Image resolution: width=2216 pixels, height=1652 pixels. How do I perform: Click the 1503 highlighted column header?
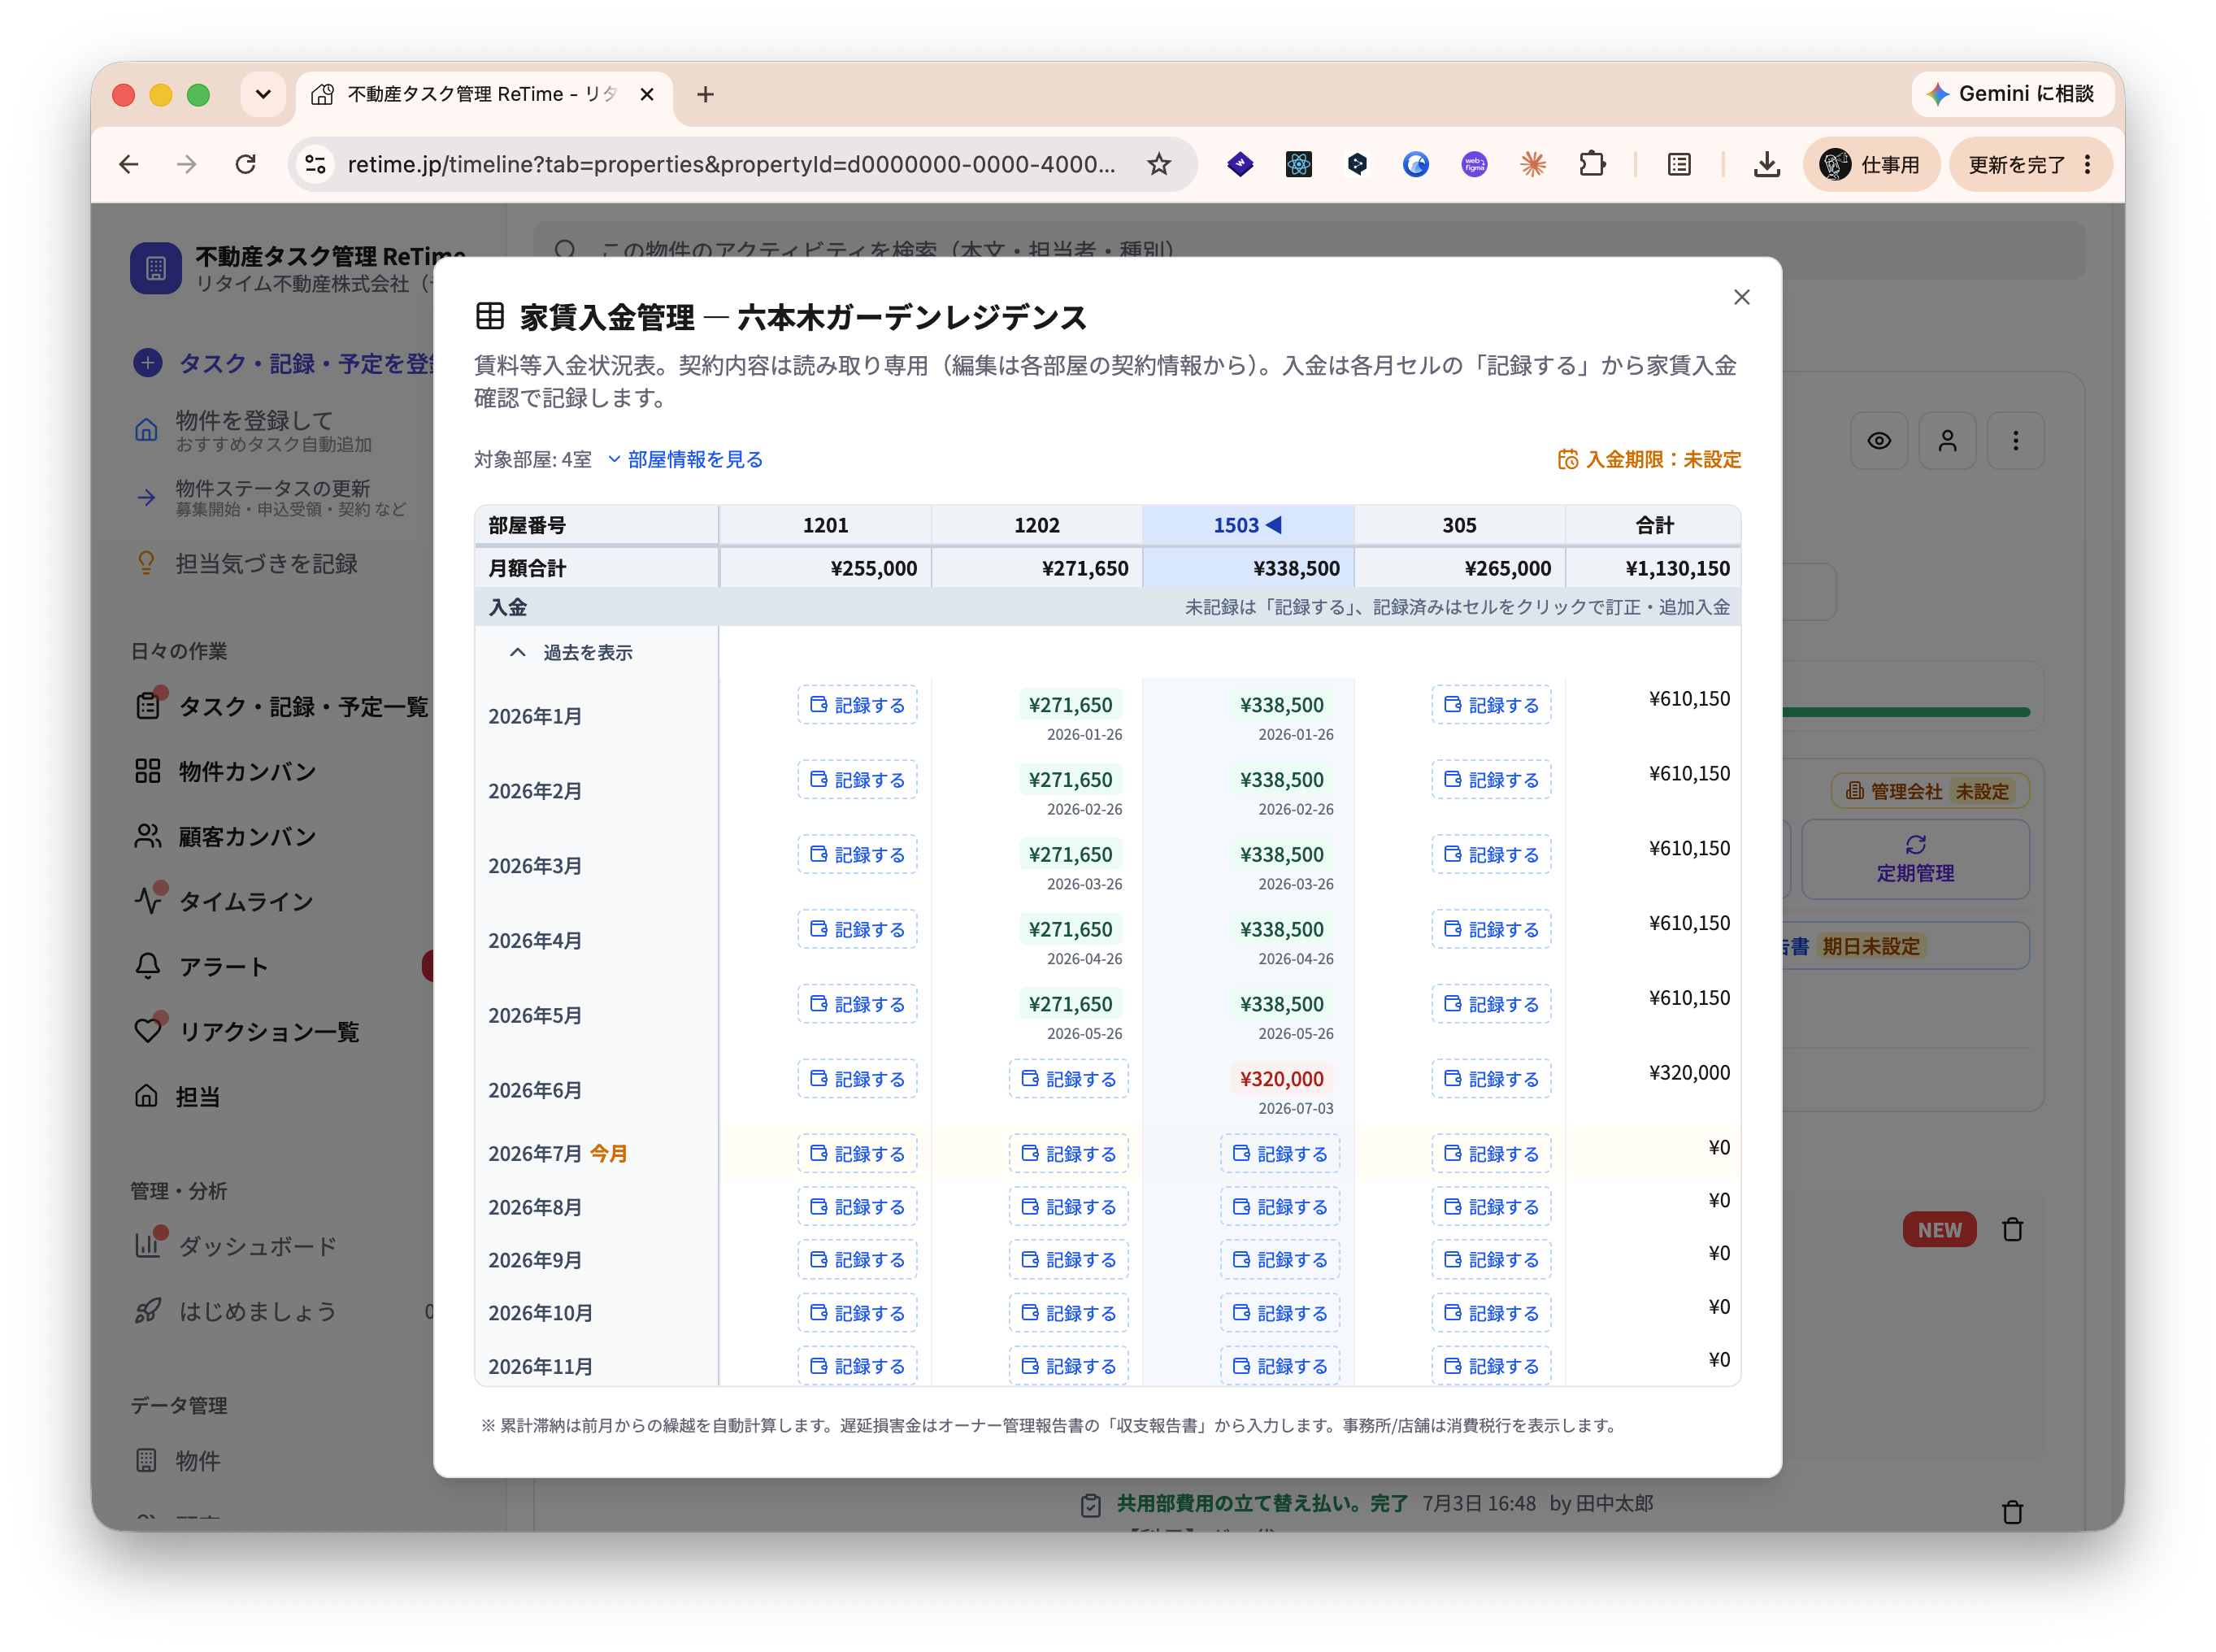[1247, 525]
